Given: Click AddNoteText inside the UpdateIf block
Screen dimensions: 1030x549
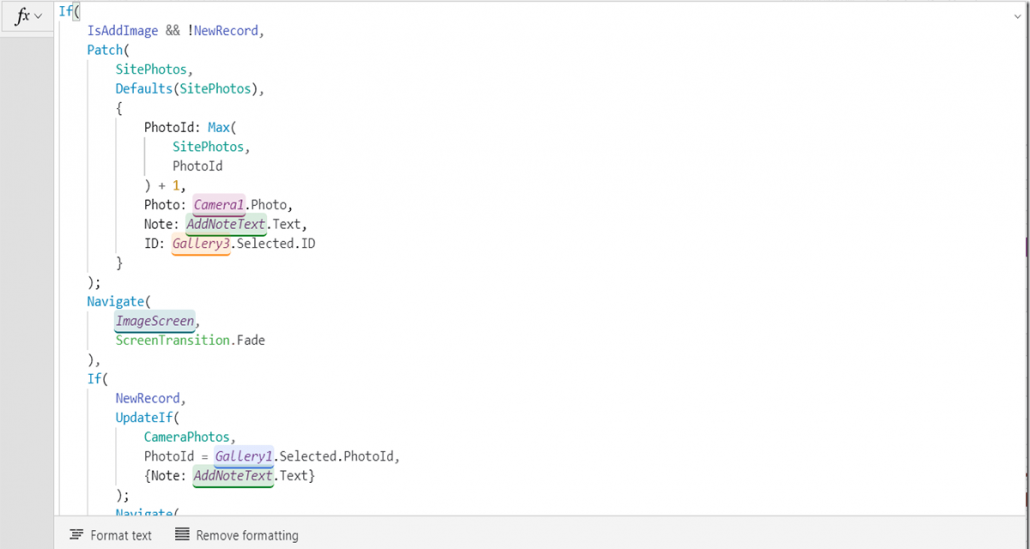Looking at the screenshot, I should (233, 475).
